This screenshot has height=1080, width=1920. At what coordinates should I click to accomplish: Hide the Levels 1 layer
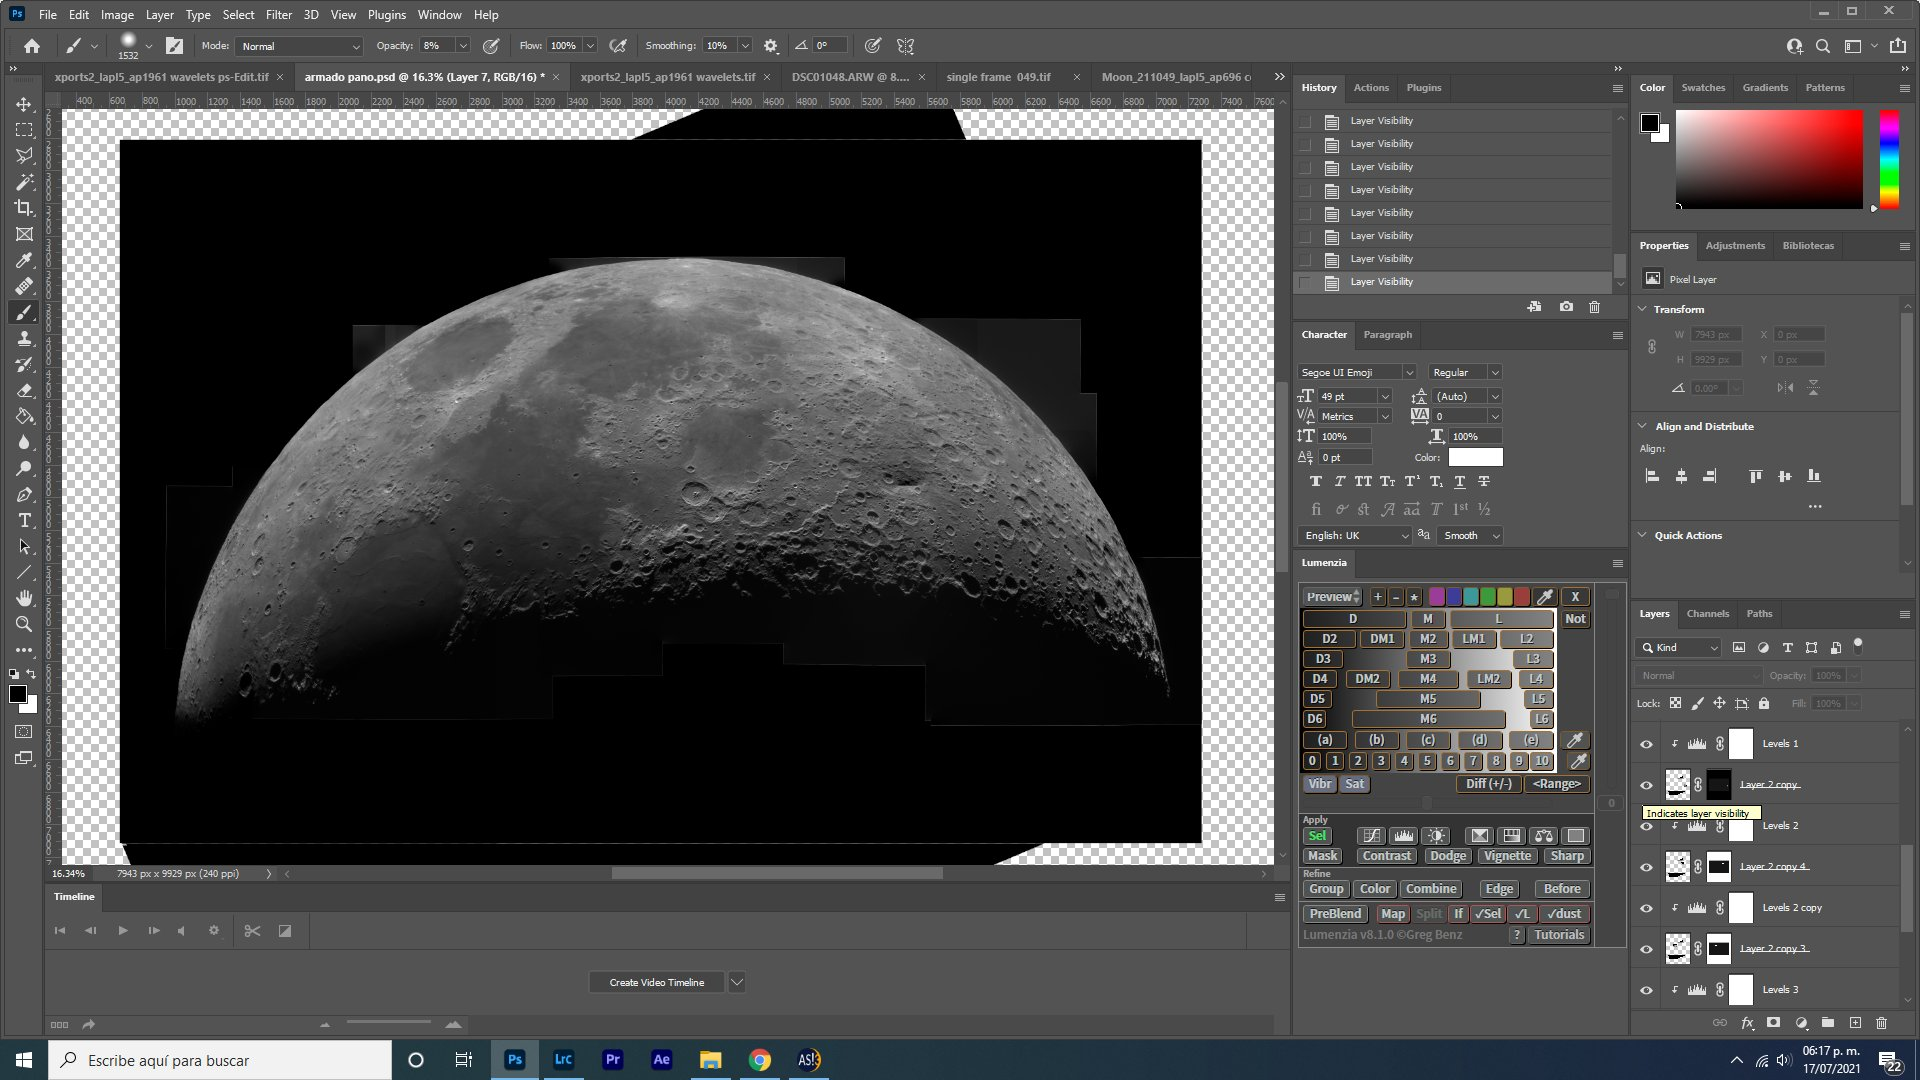click(x=1646, y=744)
